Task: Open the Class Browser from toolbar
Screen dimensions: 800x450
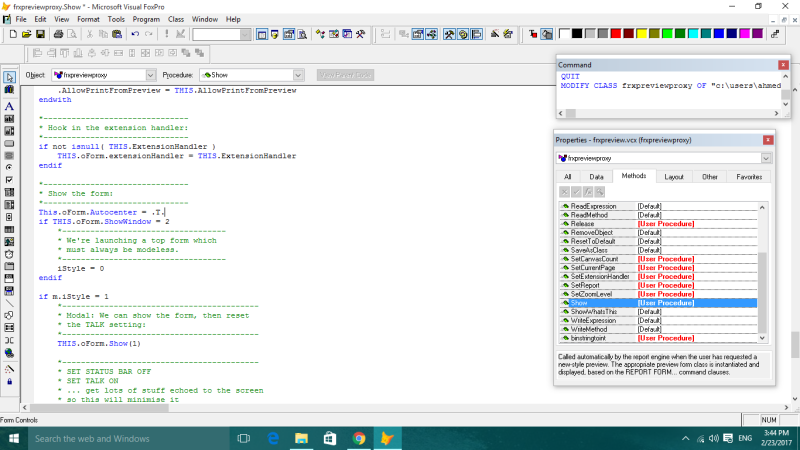Action: (320, 34)
